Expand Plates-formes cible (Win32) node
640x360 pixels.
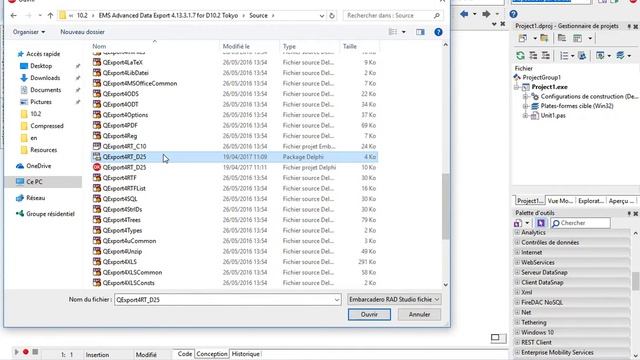click(x=525, y=106)
